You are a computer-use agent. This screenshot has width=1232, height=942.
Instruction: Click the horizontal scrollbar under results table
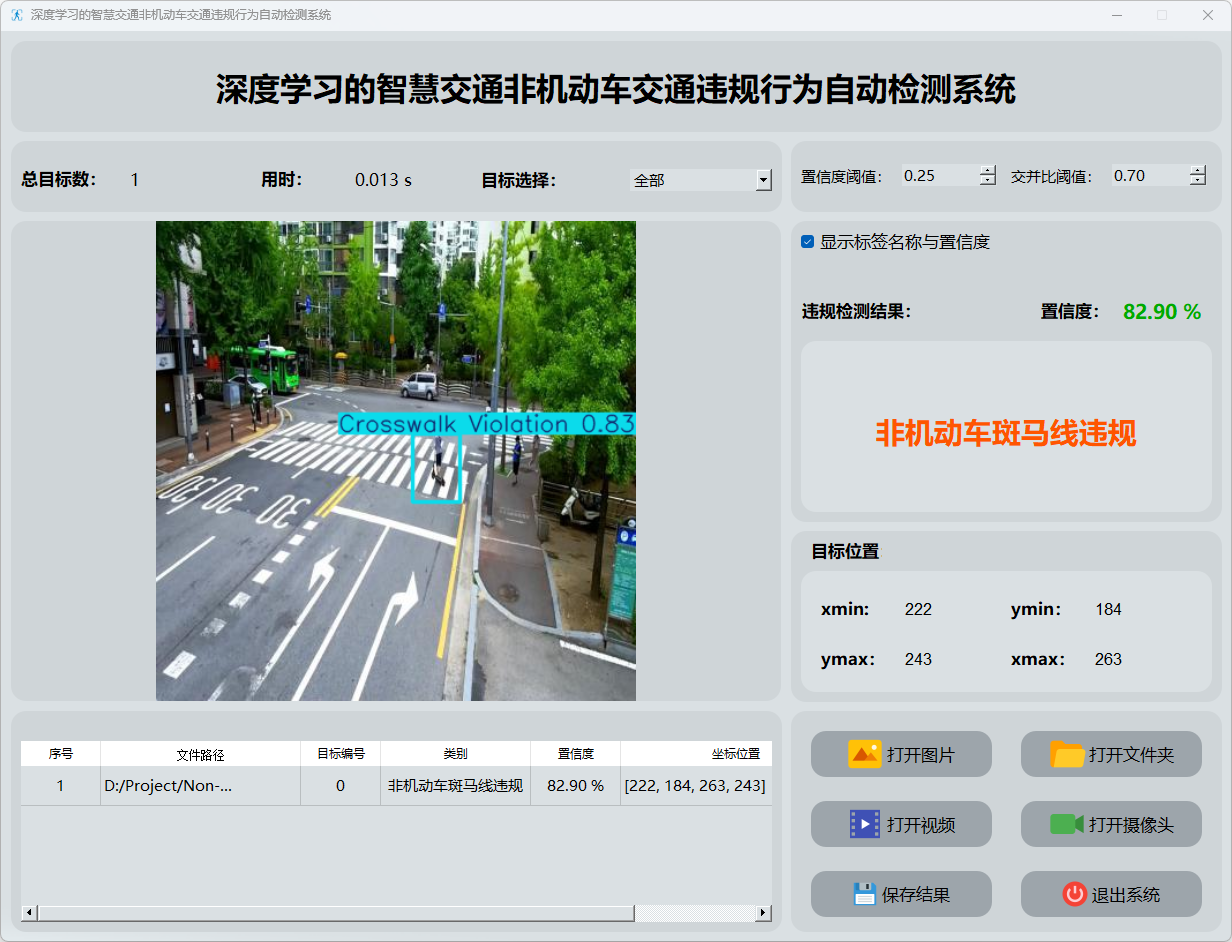[x=335, y=913]
